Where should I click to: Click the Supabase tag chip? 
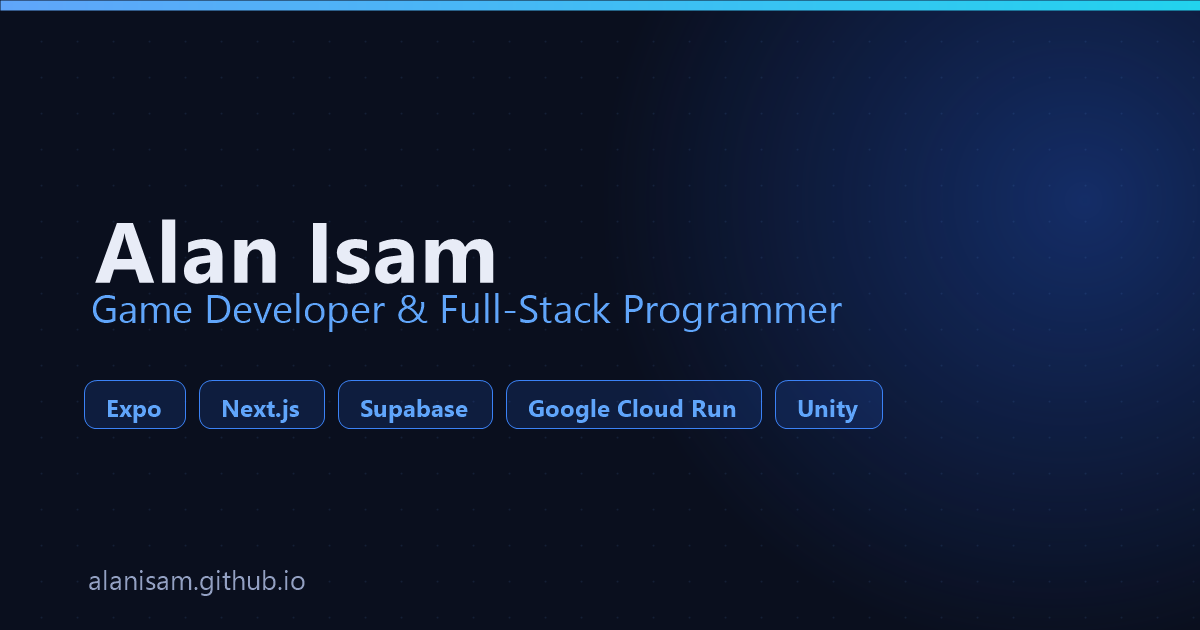coord(415,405)
